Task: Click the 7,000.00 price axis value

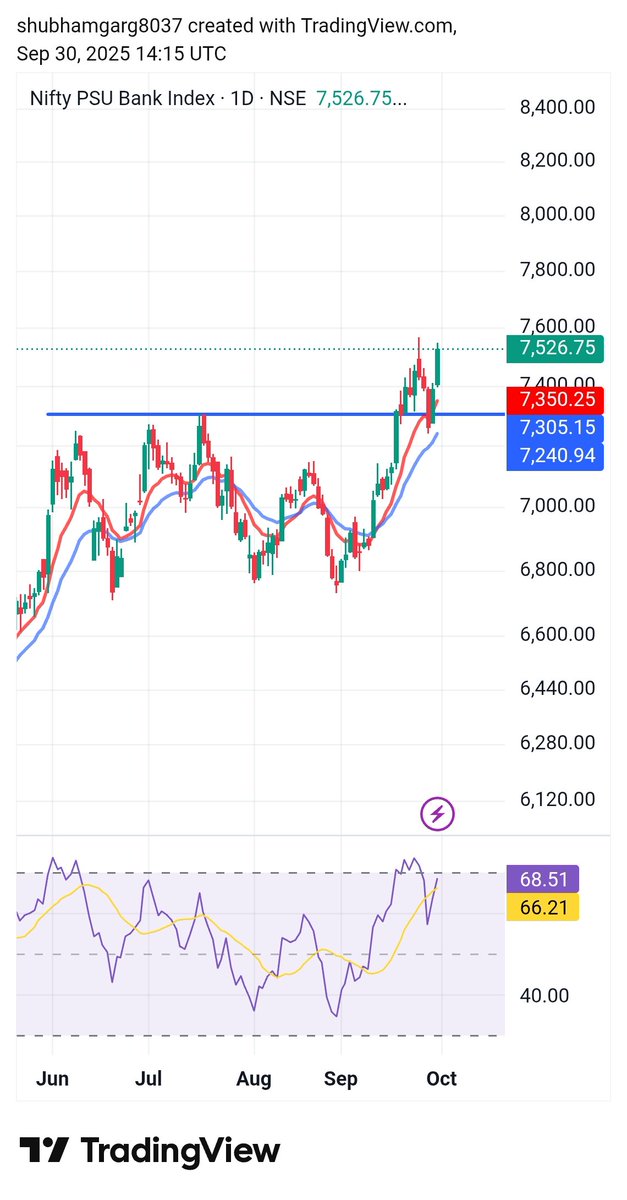Action: (558, 506)
